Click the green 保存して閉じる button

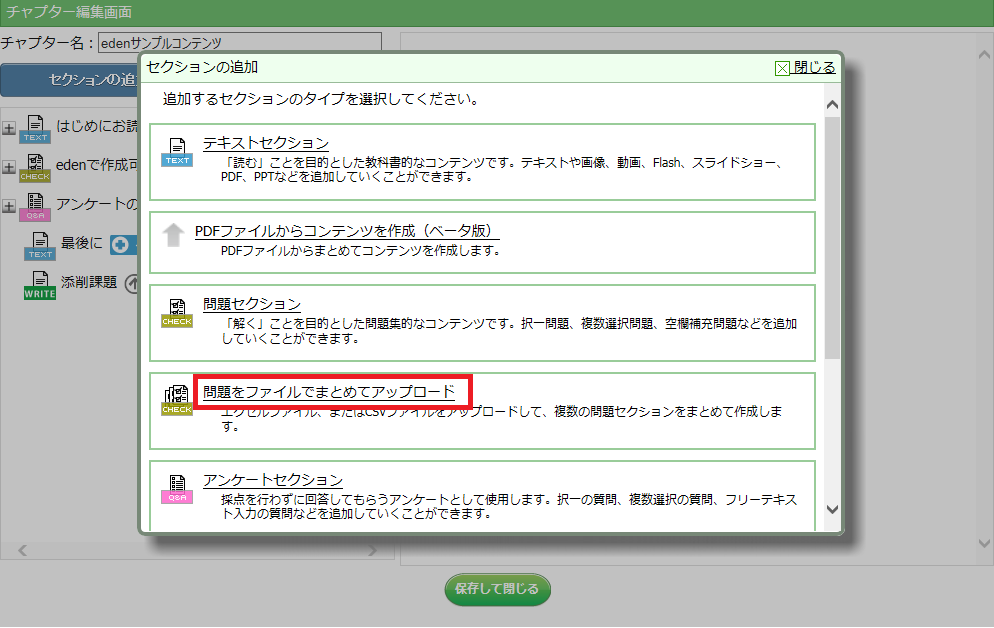click(x=498, y=589)
